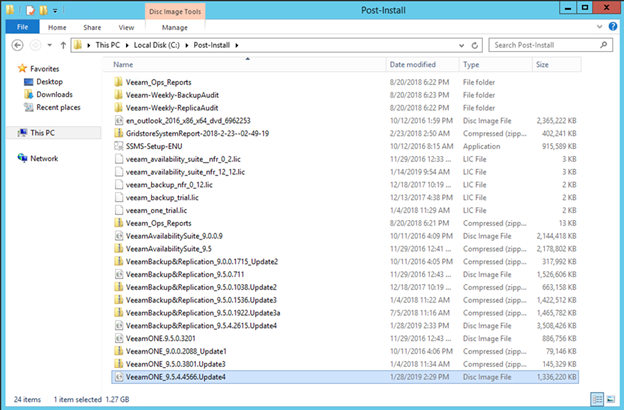This screenshot has width=624, height=410.
Task: Refresh the current folder view
Action: [x=475, y=45]
